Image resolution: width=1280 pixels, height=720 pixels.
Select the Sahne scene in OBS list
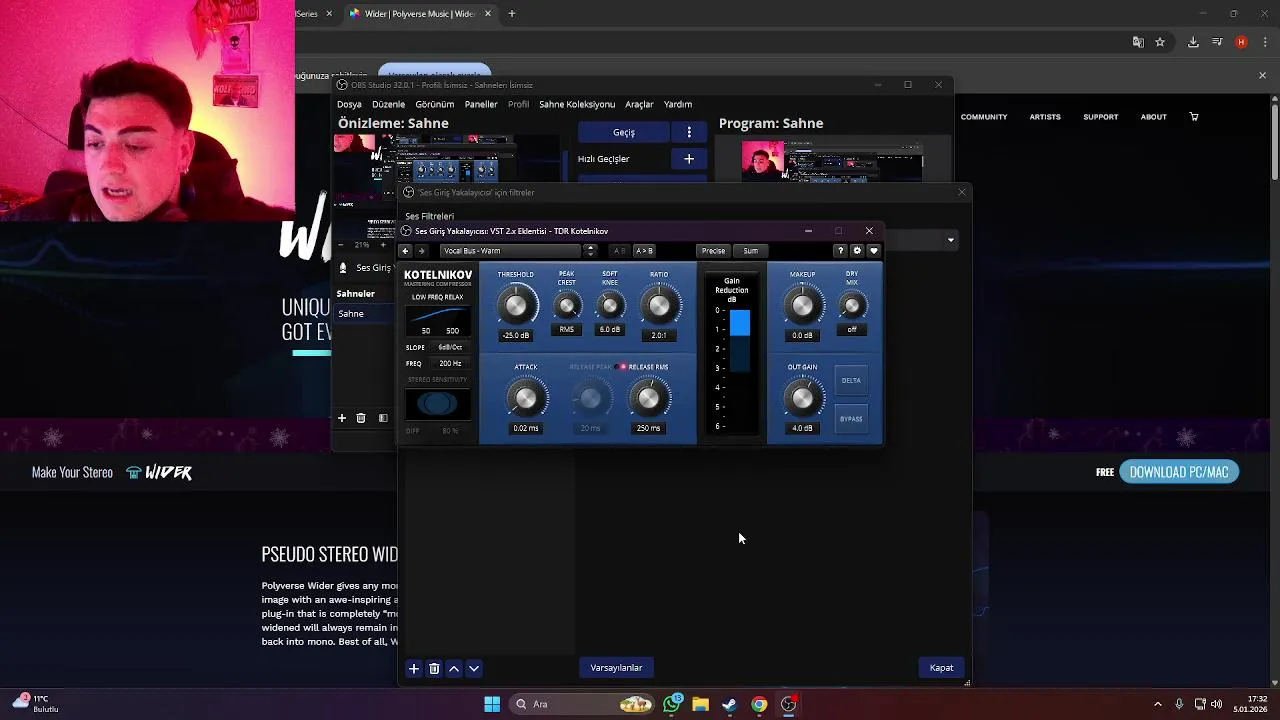(364, 314)
